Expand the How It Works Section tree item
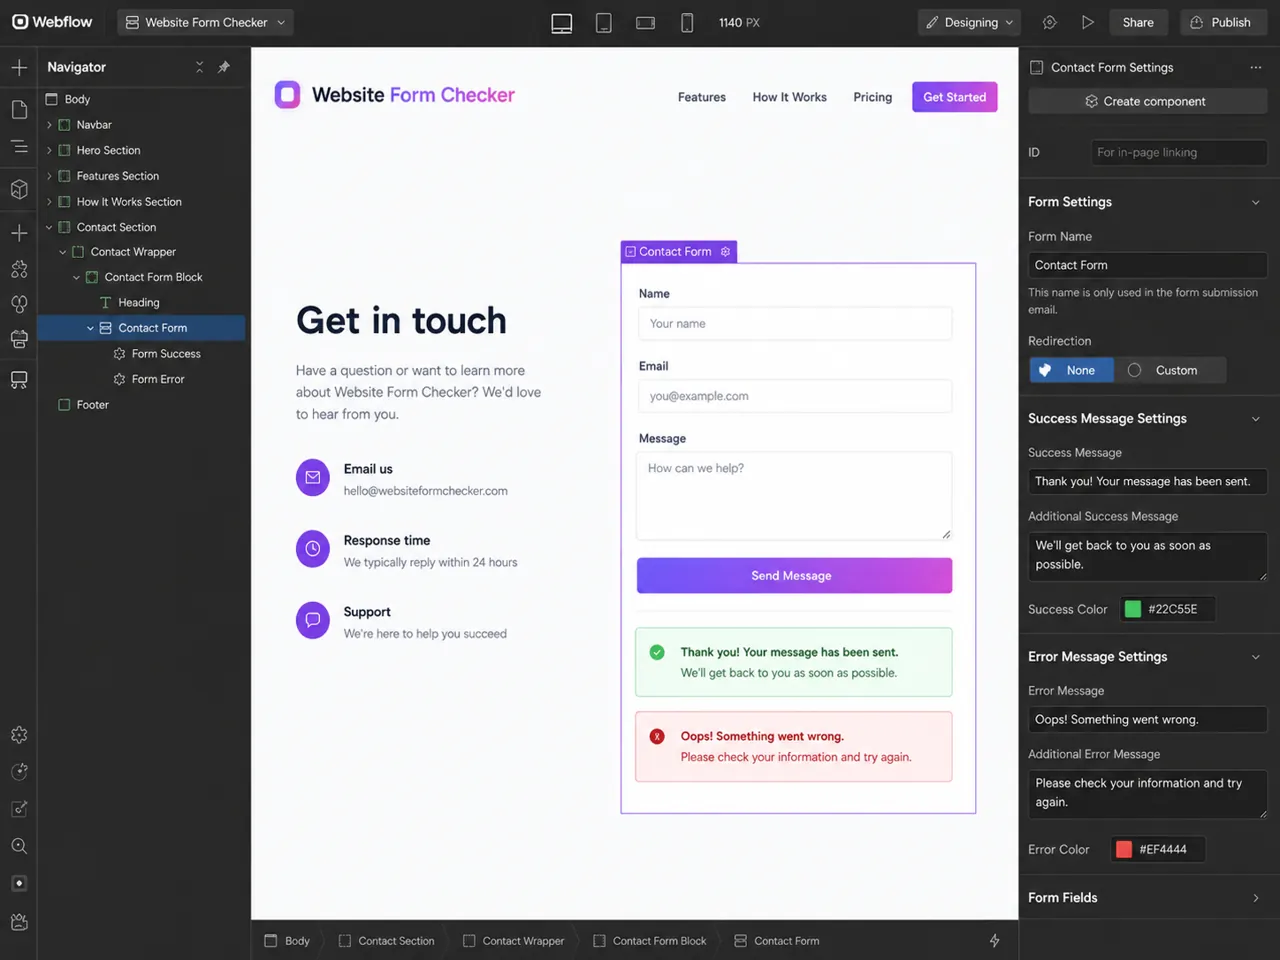Image resolution: width=1280 pixels, height=960 pixels. [49, 202]
